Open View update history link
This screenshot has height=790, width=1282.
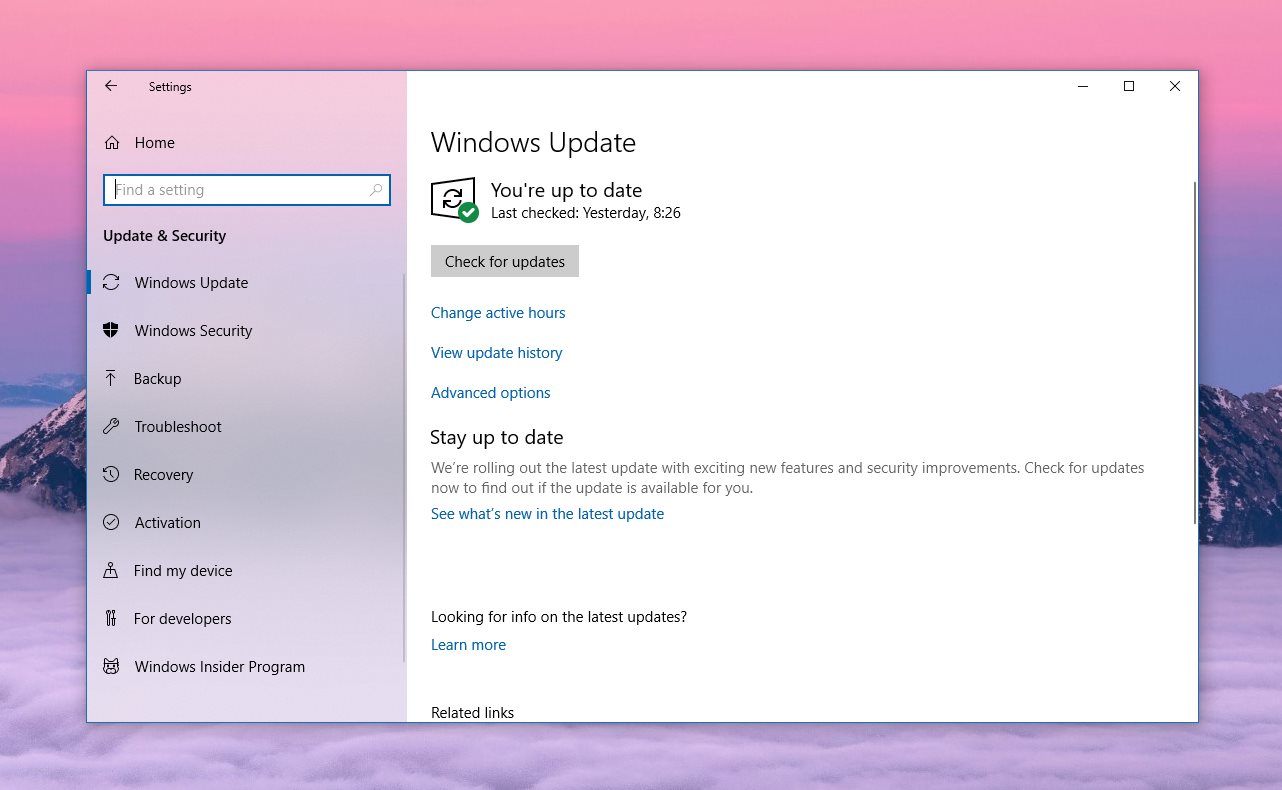497,353
